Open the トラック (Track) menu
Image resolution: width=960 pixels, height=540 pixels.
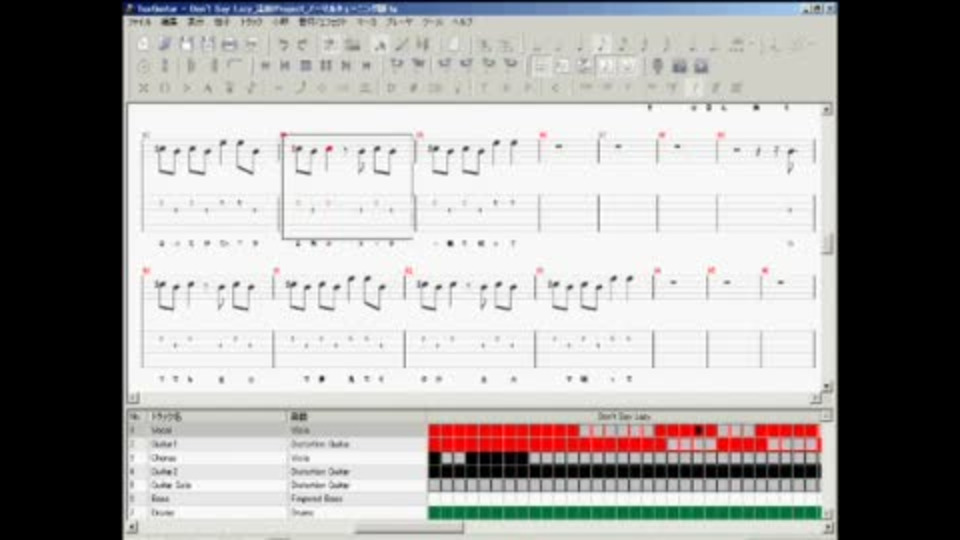251,21
